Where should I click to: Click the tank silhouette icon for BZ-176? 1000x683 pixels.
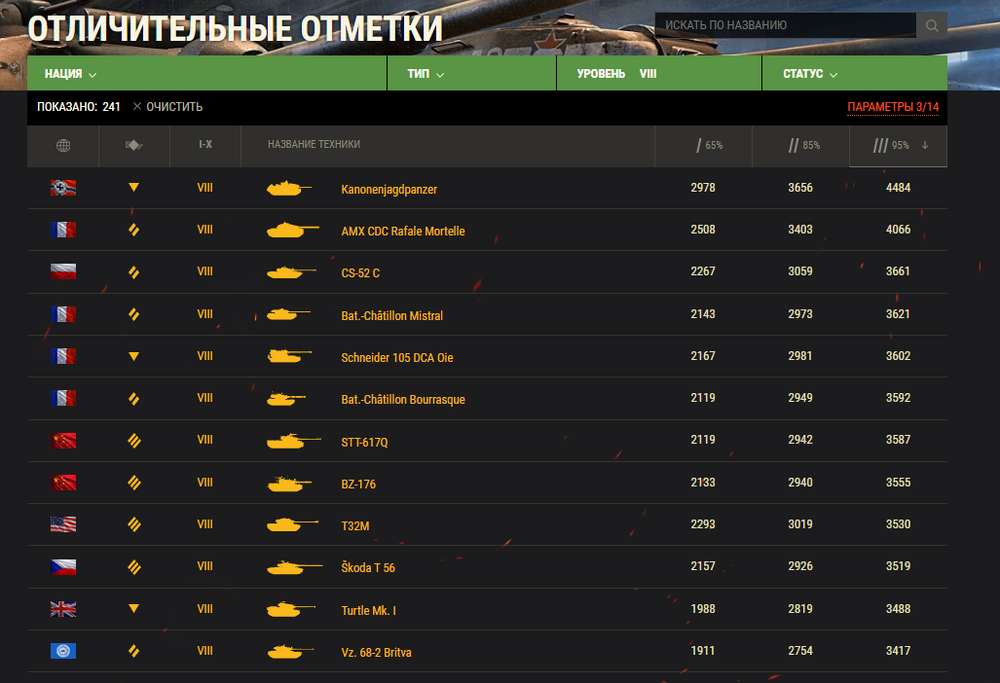point(289,484)
